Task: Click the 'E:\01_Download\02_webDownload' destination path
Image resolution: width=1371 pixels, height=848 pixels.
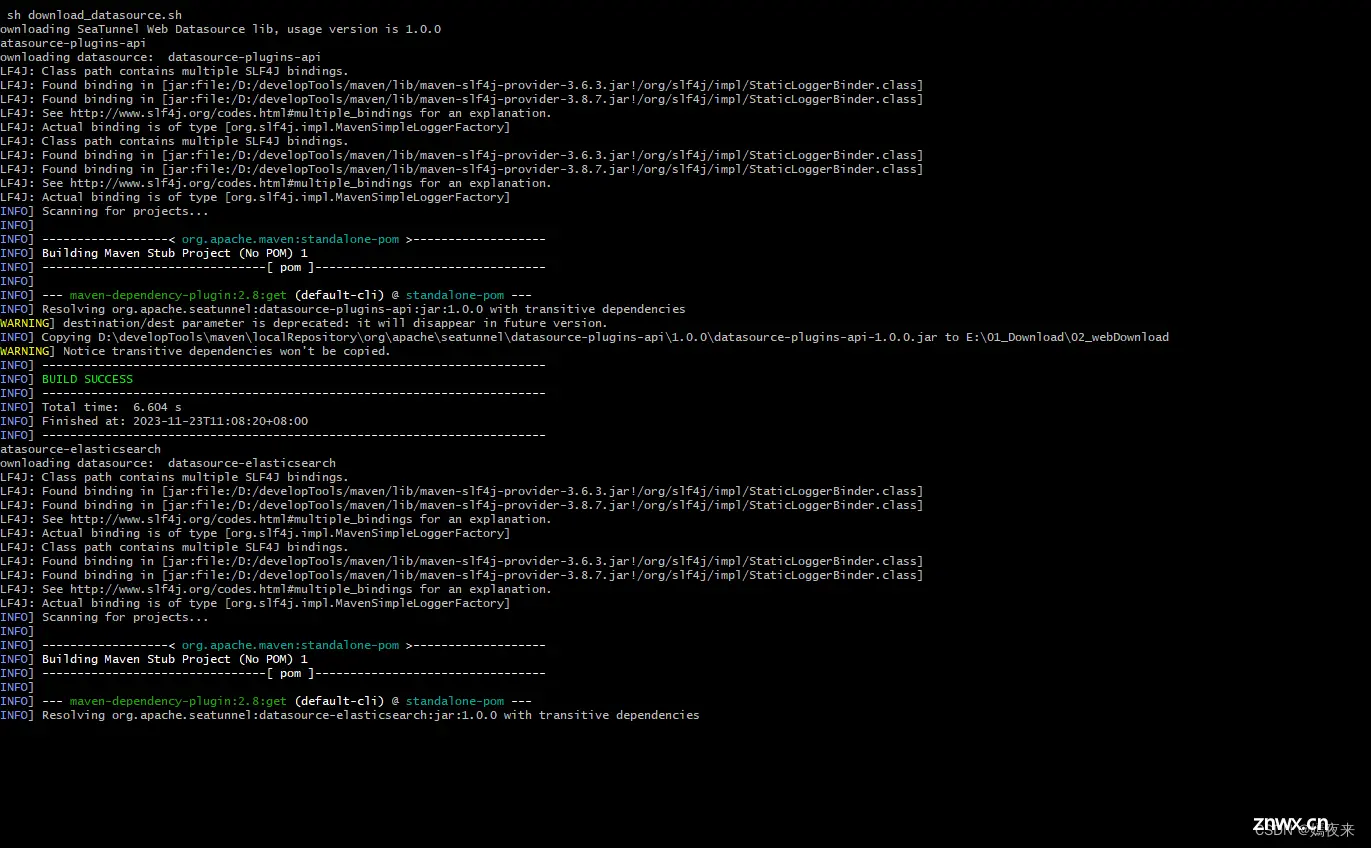Action: 1068,337
